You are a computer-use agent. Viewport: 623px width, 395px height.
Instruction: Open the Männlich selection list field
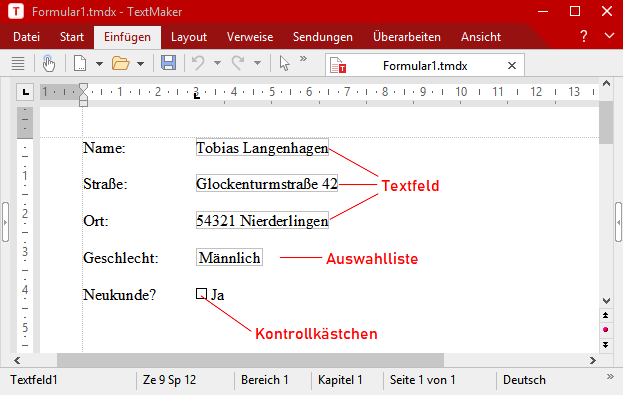click(x=229, y=258)
